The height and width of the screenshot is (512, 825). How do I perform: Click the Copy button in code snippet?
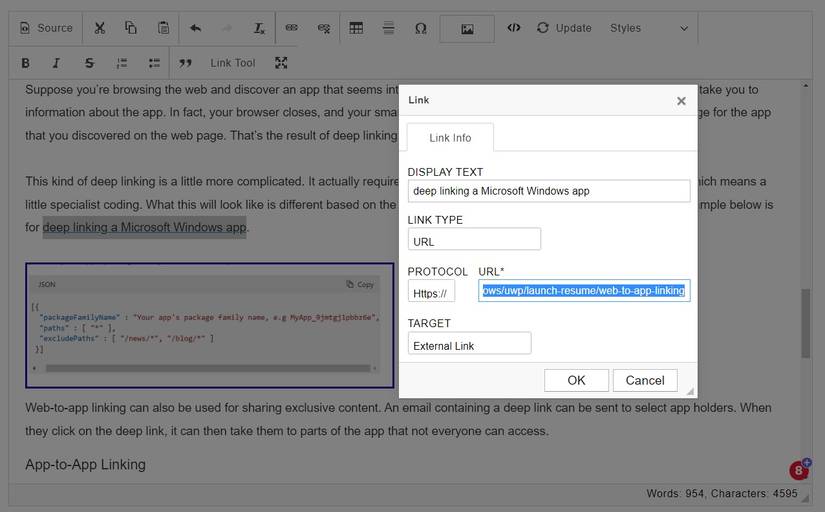tap(360, 284)
